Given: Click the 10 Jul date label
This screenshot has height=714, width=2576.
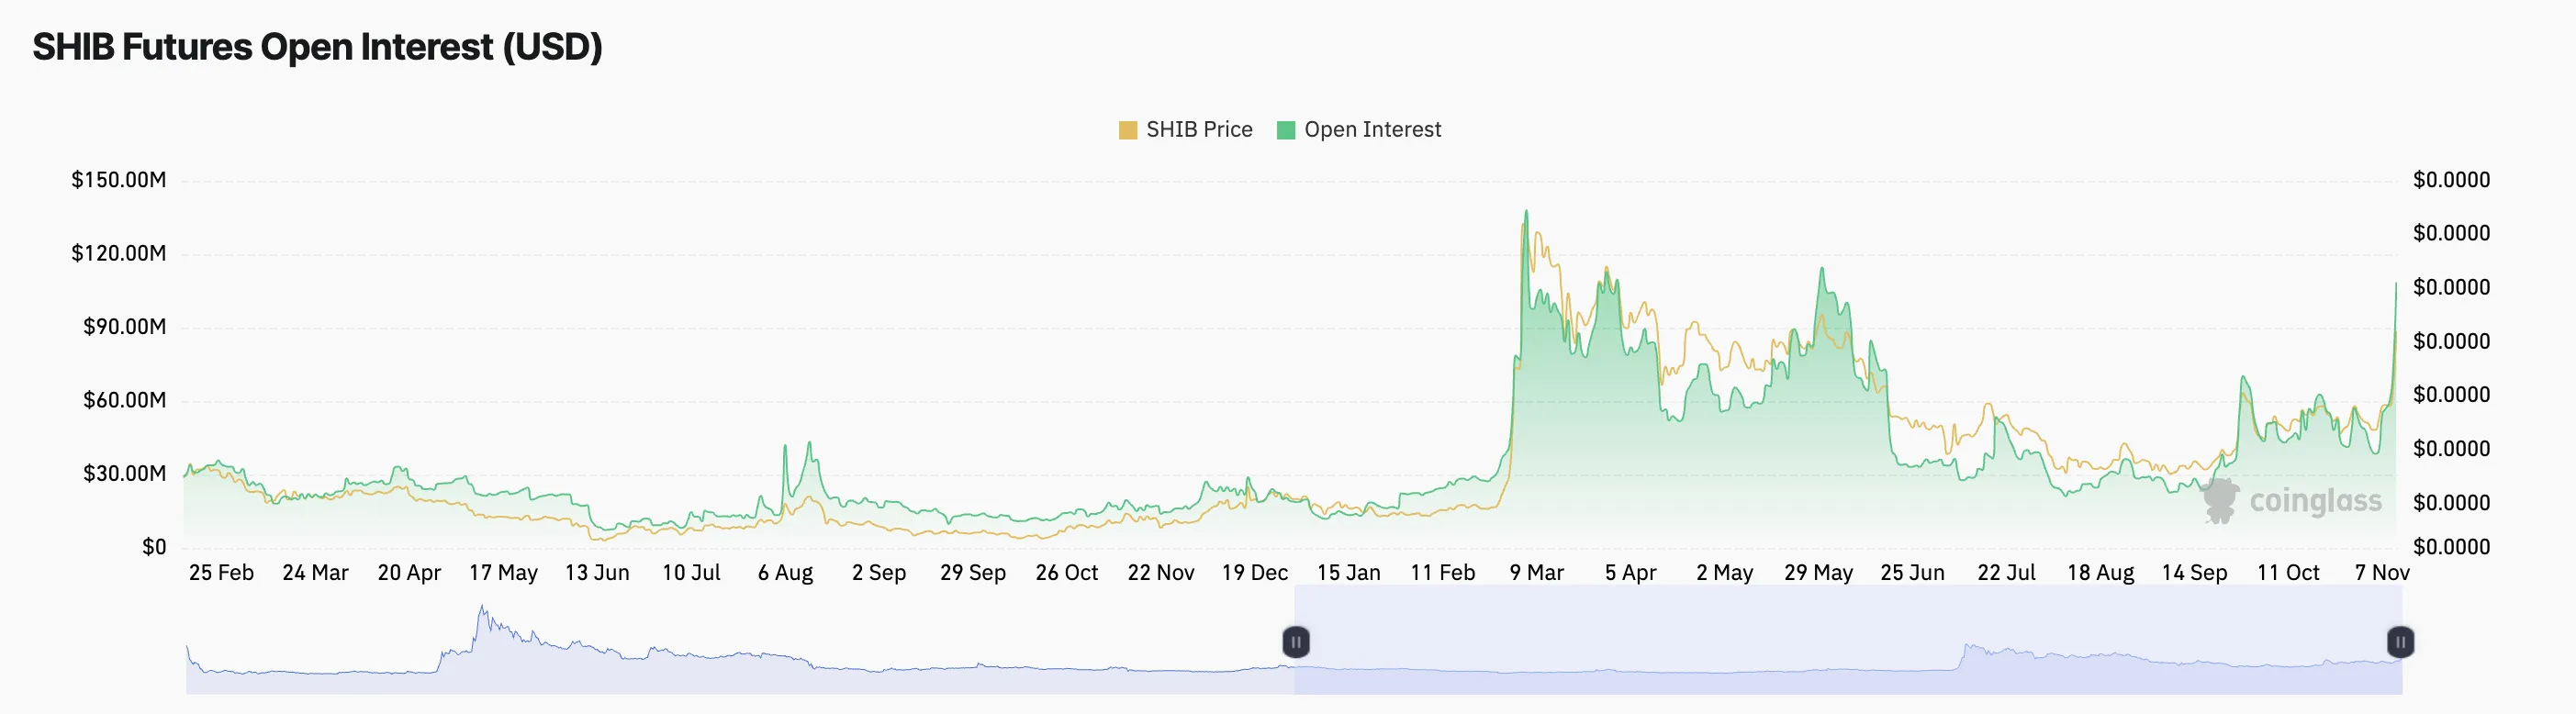Looking at the screenshot, I should coord(691,573).
